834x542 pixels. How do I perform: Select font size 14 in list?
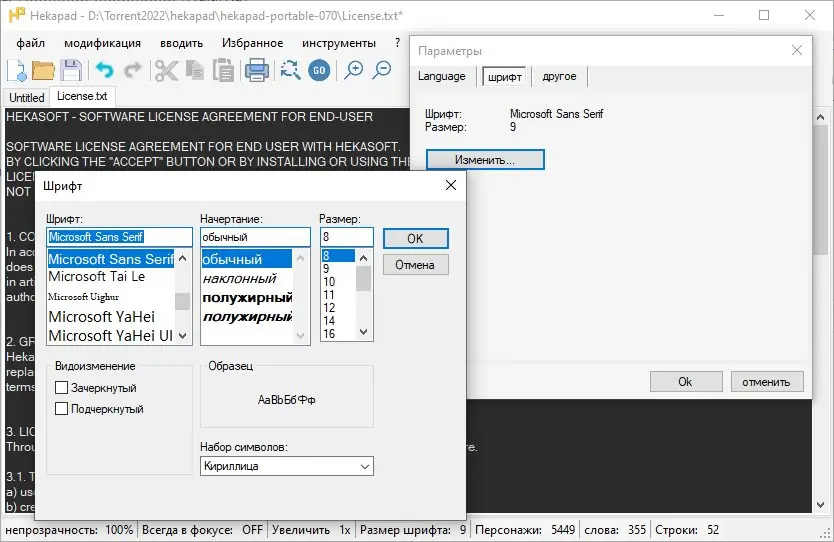click(x=338, y=321)
